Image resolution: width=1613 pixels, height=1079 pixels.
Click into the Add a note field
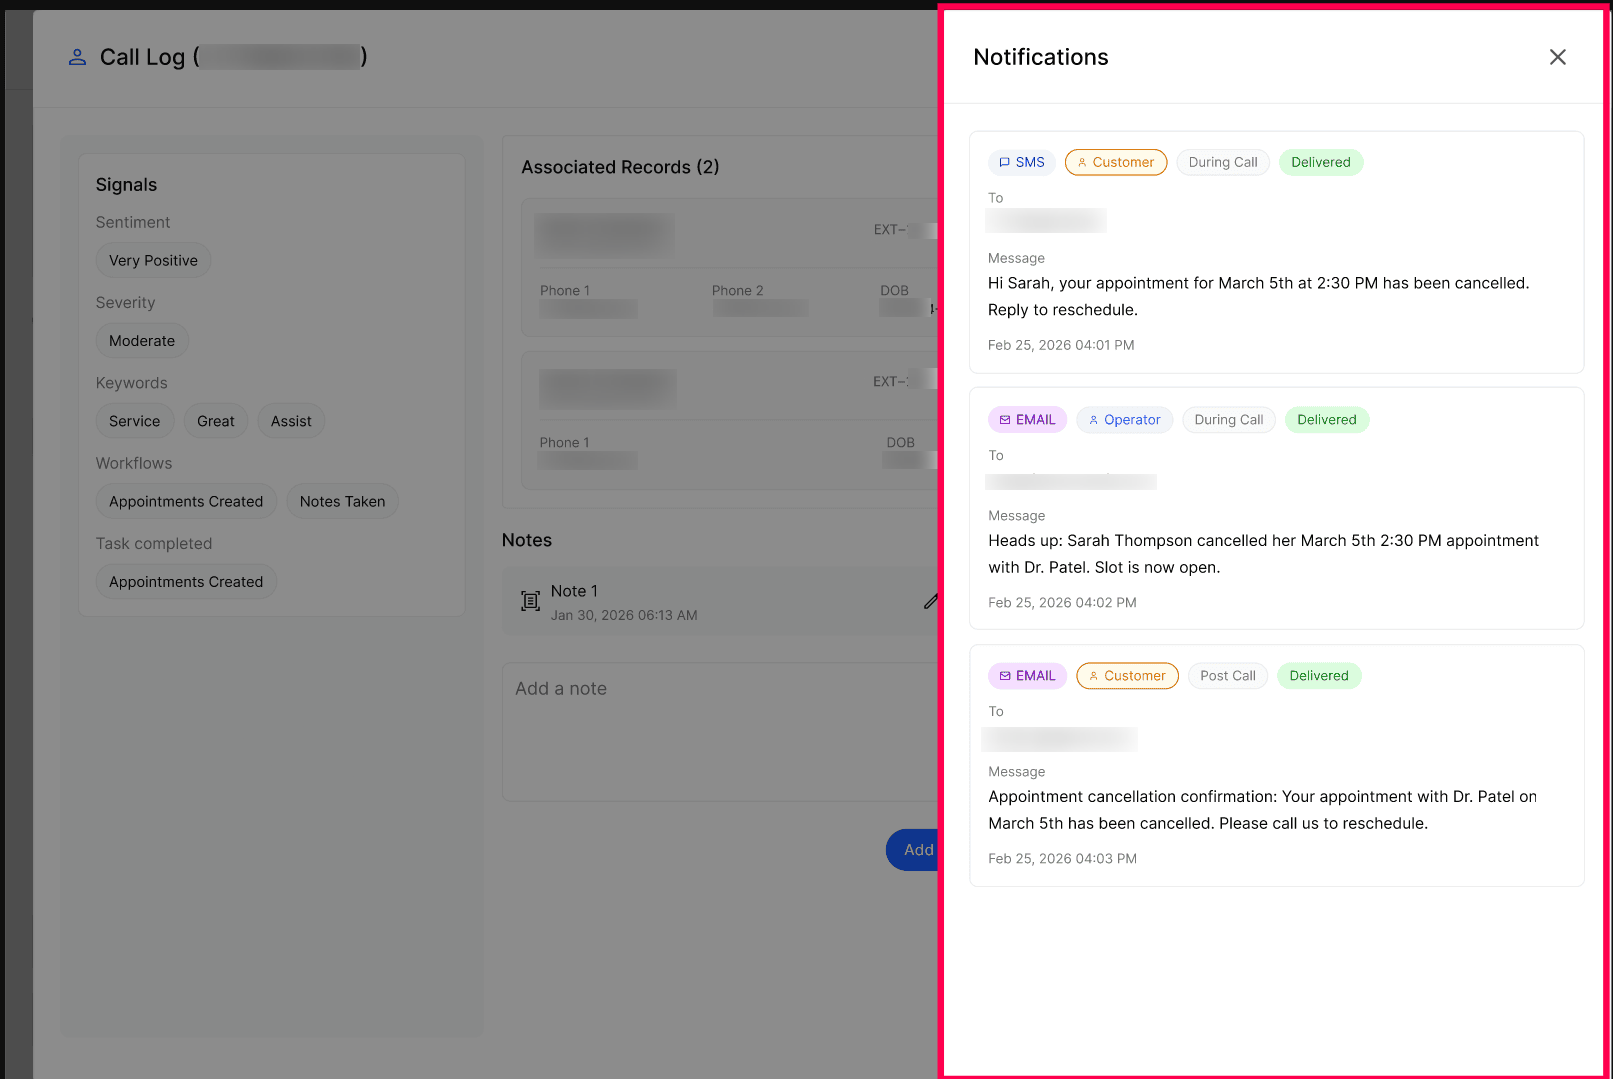pyautogui.click(x=720, y=731)
